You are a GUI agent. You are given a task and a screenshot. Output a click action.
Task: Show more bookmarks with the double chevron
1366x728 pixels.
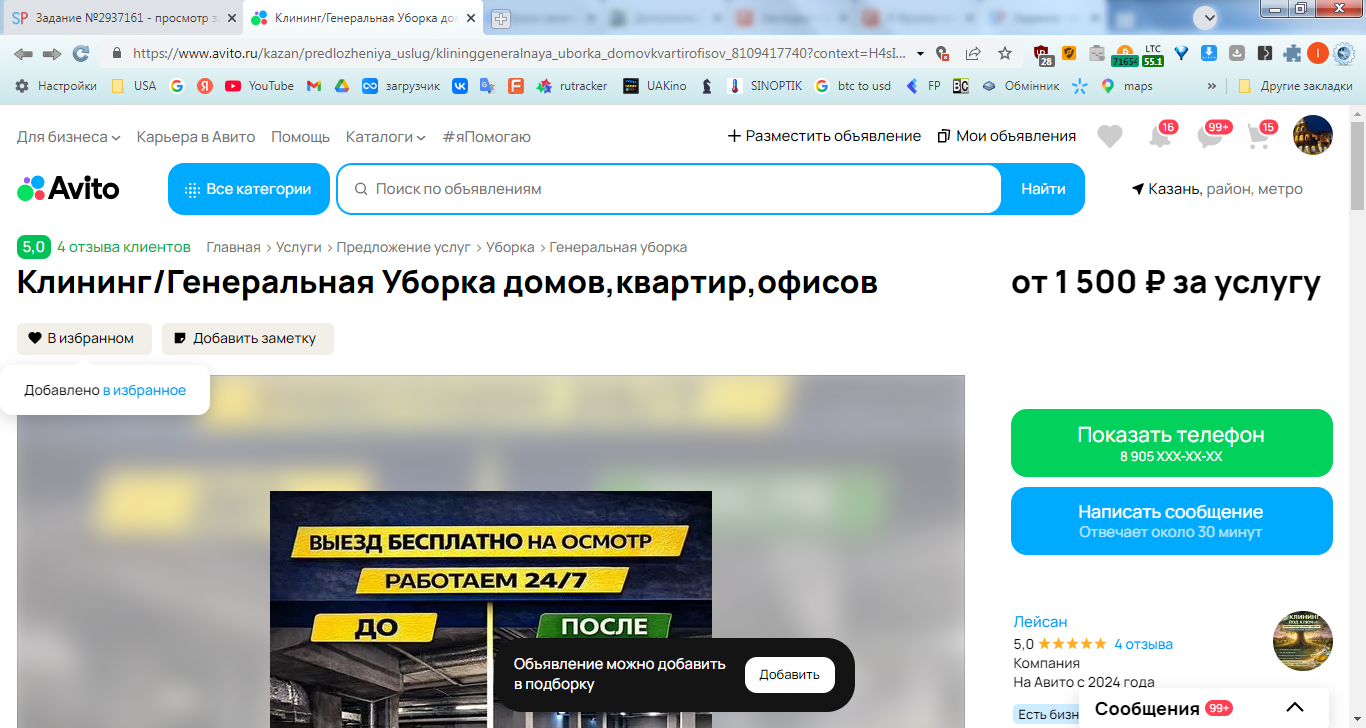1213,86
